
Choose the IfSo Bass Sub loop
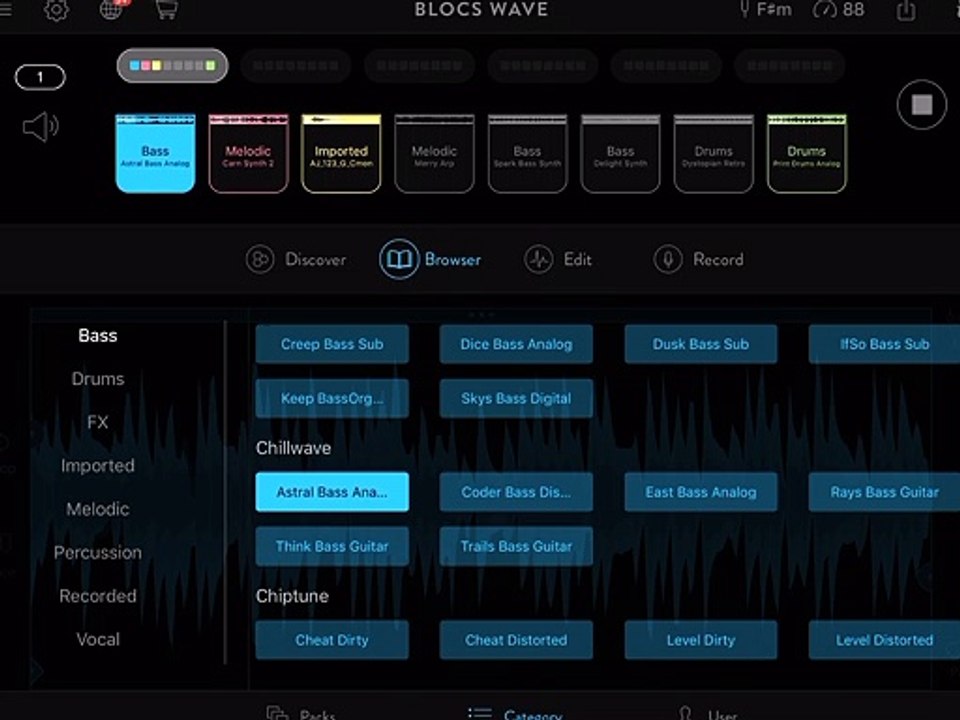(884, 344)
